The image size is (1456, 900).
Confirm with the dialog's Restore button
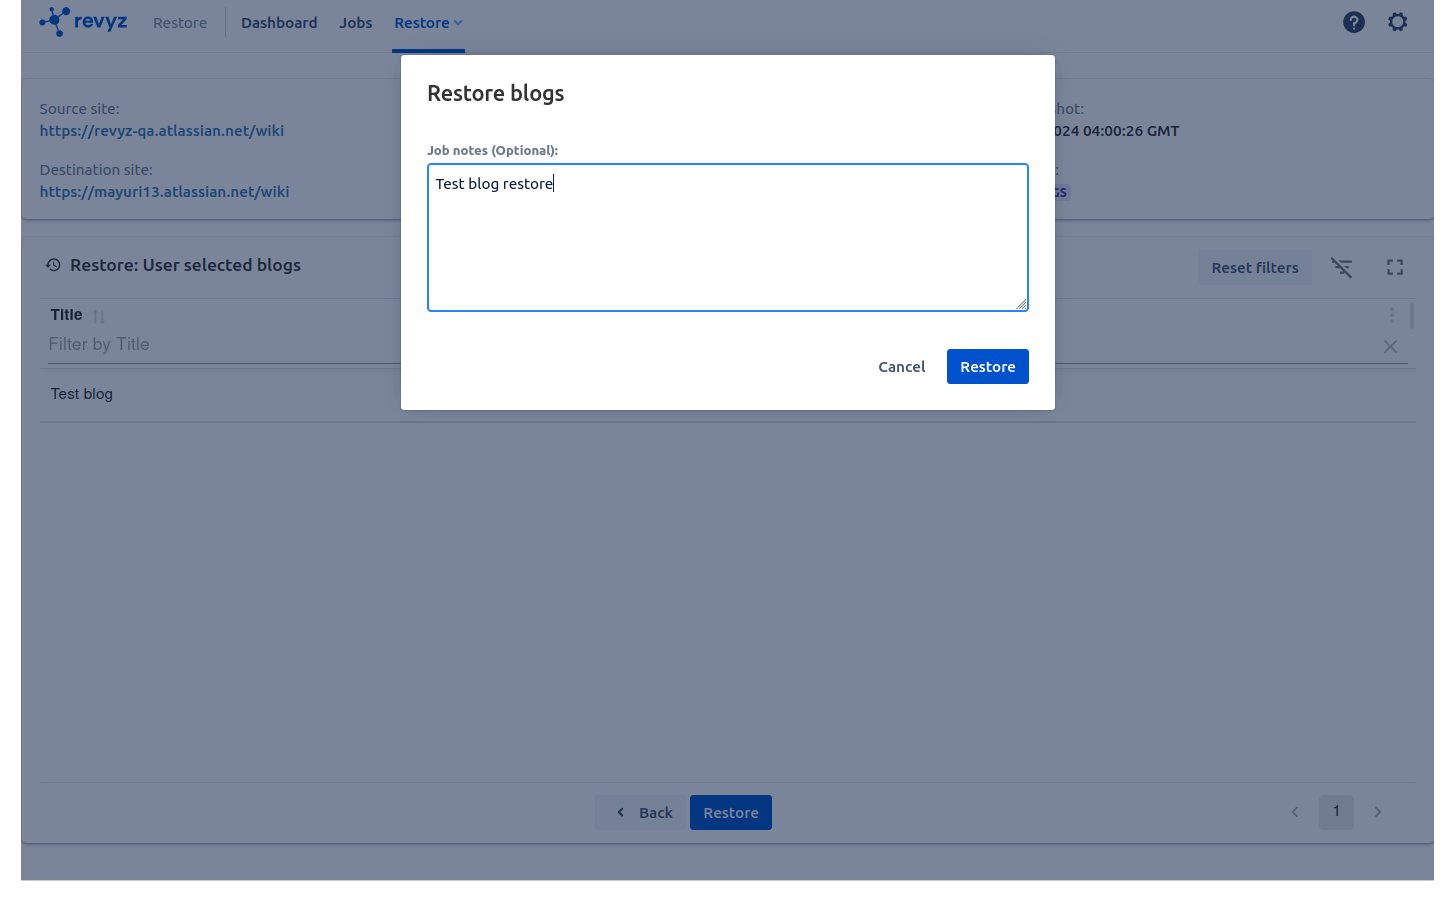[x=987, y=367]
